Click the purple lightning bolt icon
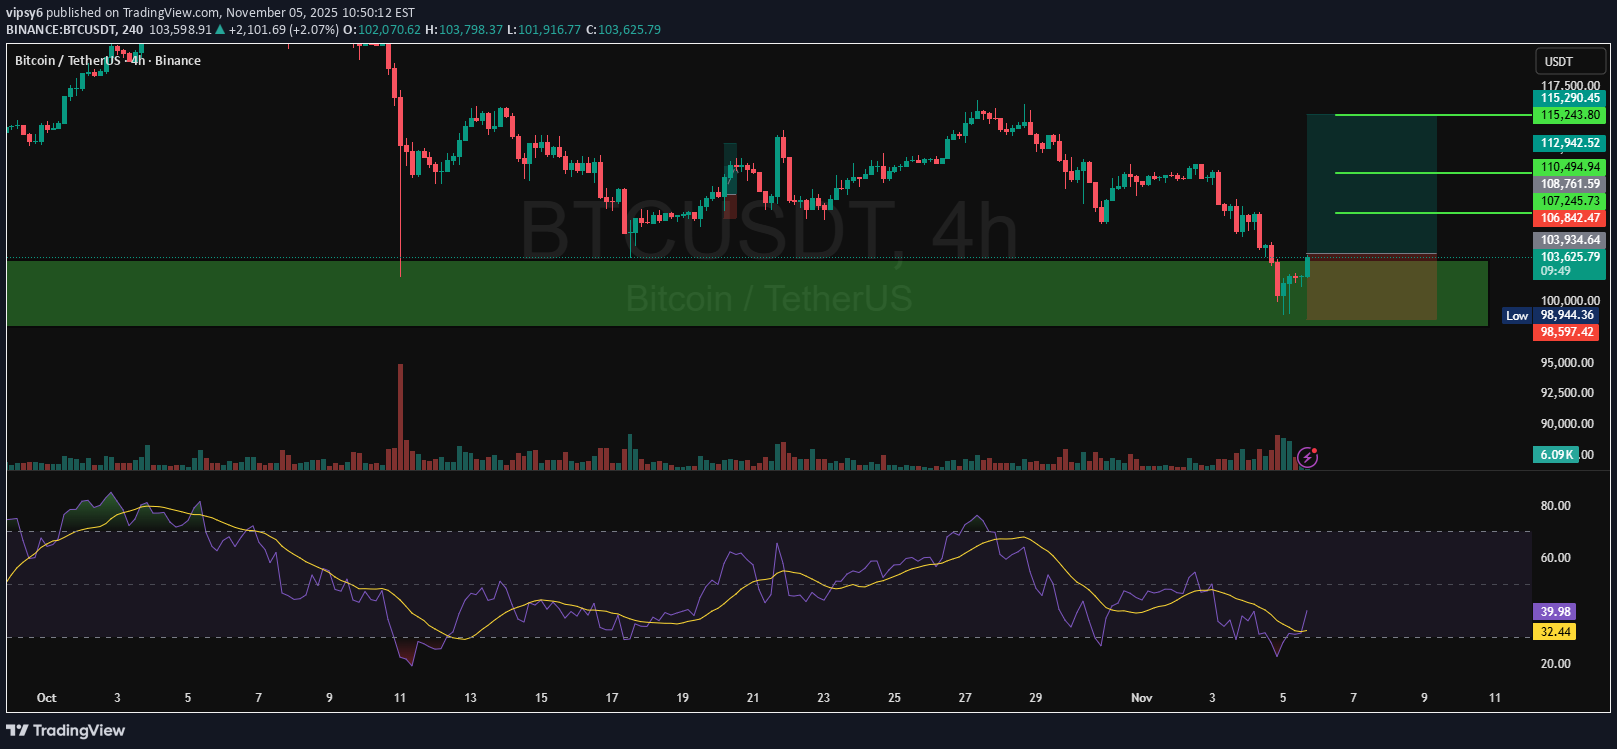The height and width of the screenshot is (749, 1617). (x=1307, y=458)
